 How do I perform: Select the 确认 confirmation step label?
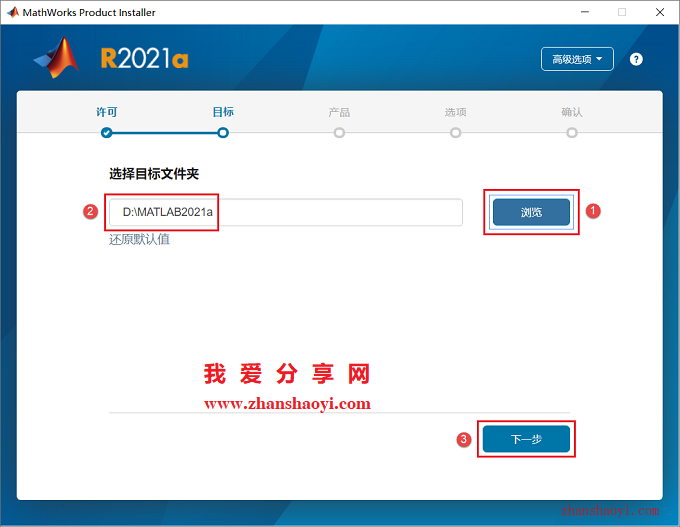coord(572,112)
